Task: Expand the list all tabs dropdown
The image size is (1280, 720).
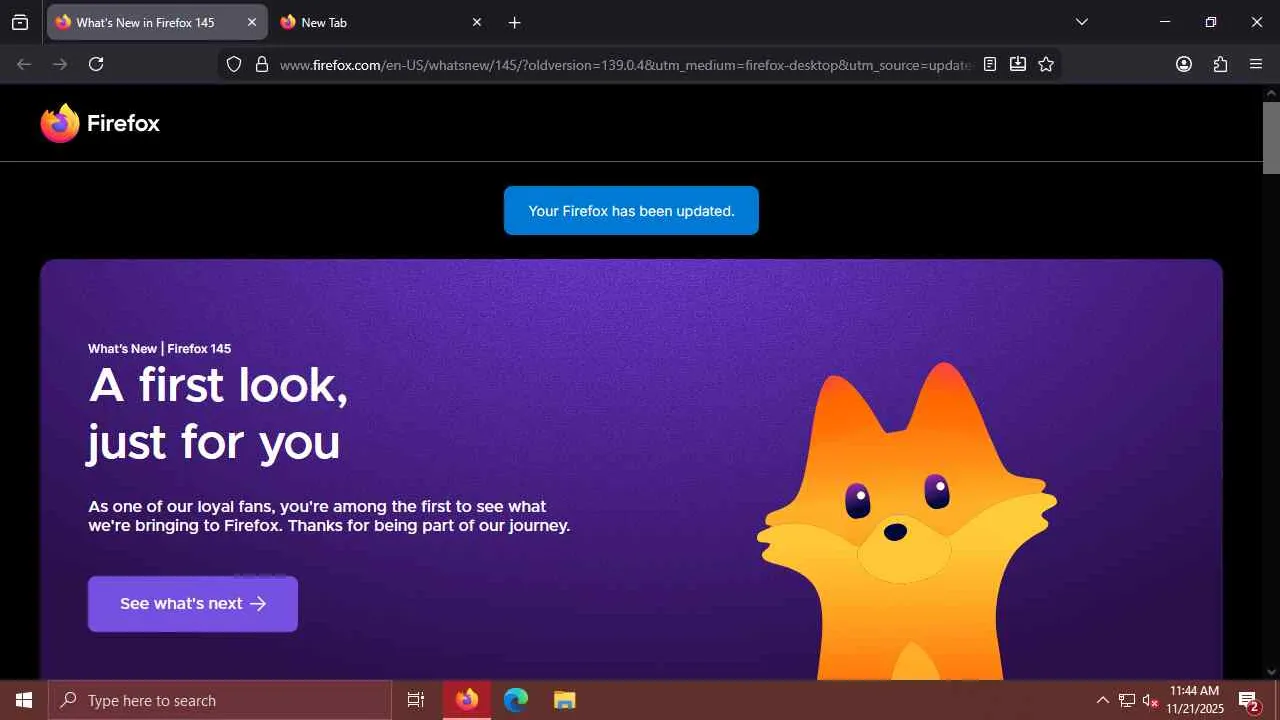Action: click(x=1082, y=22)
